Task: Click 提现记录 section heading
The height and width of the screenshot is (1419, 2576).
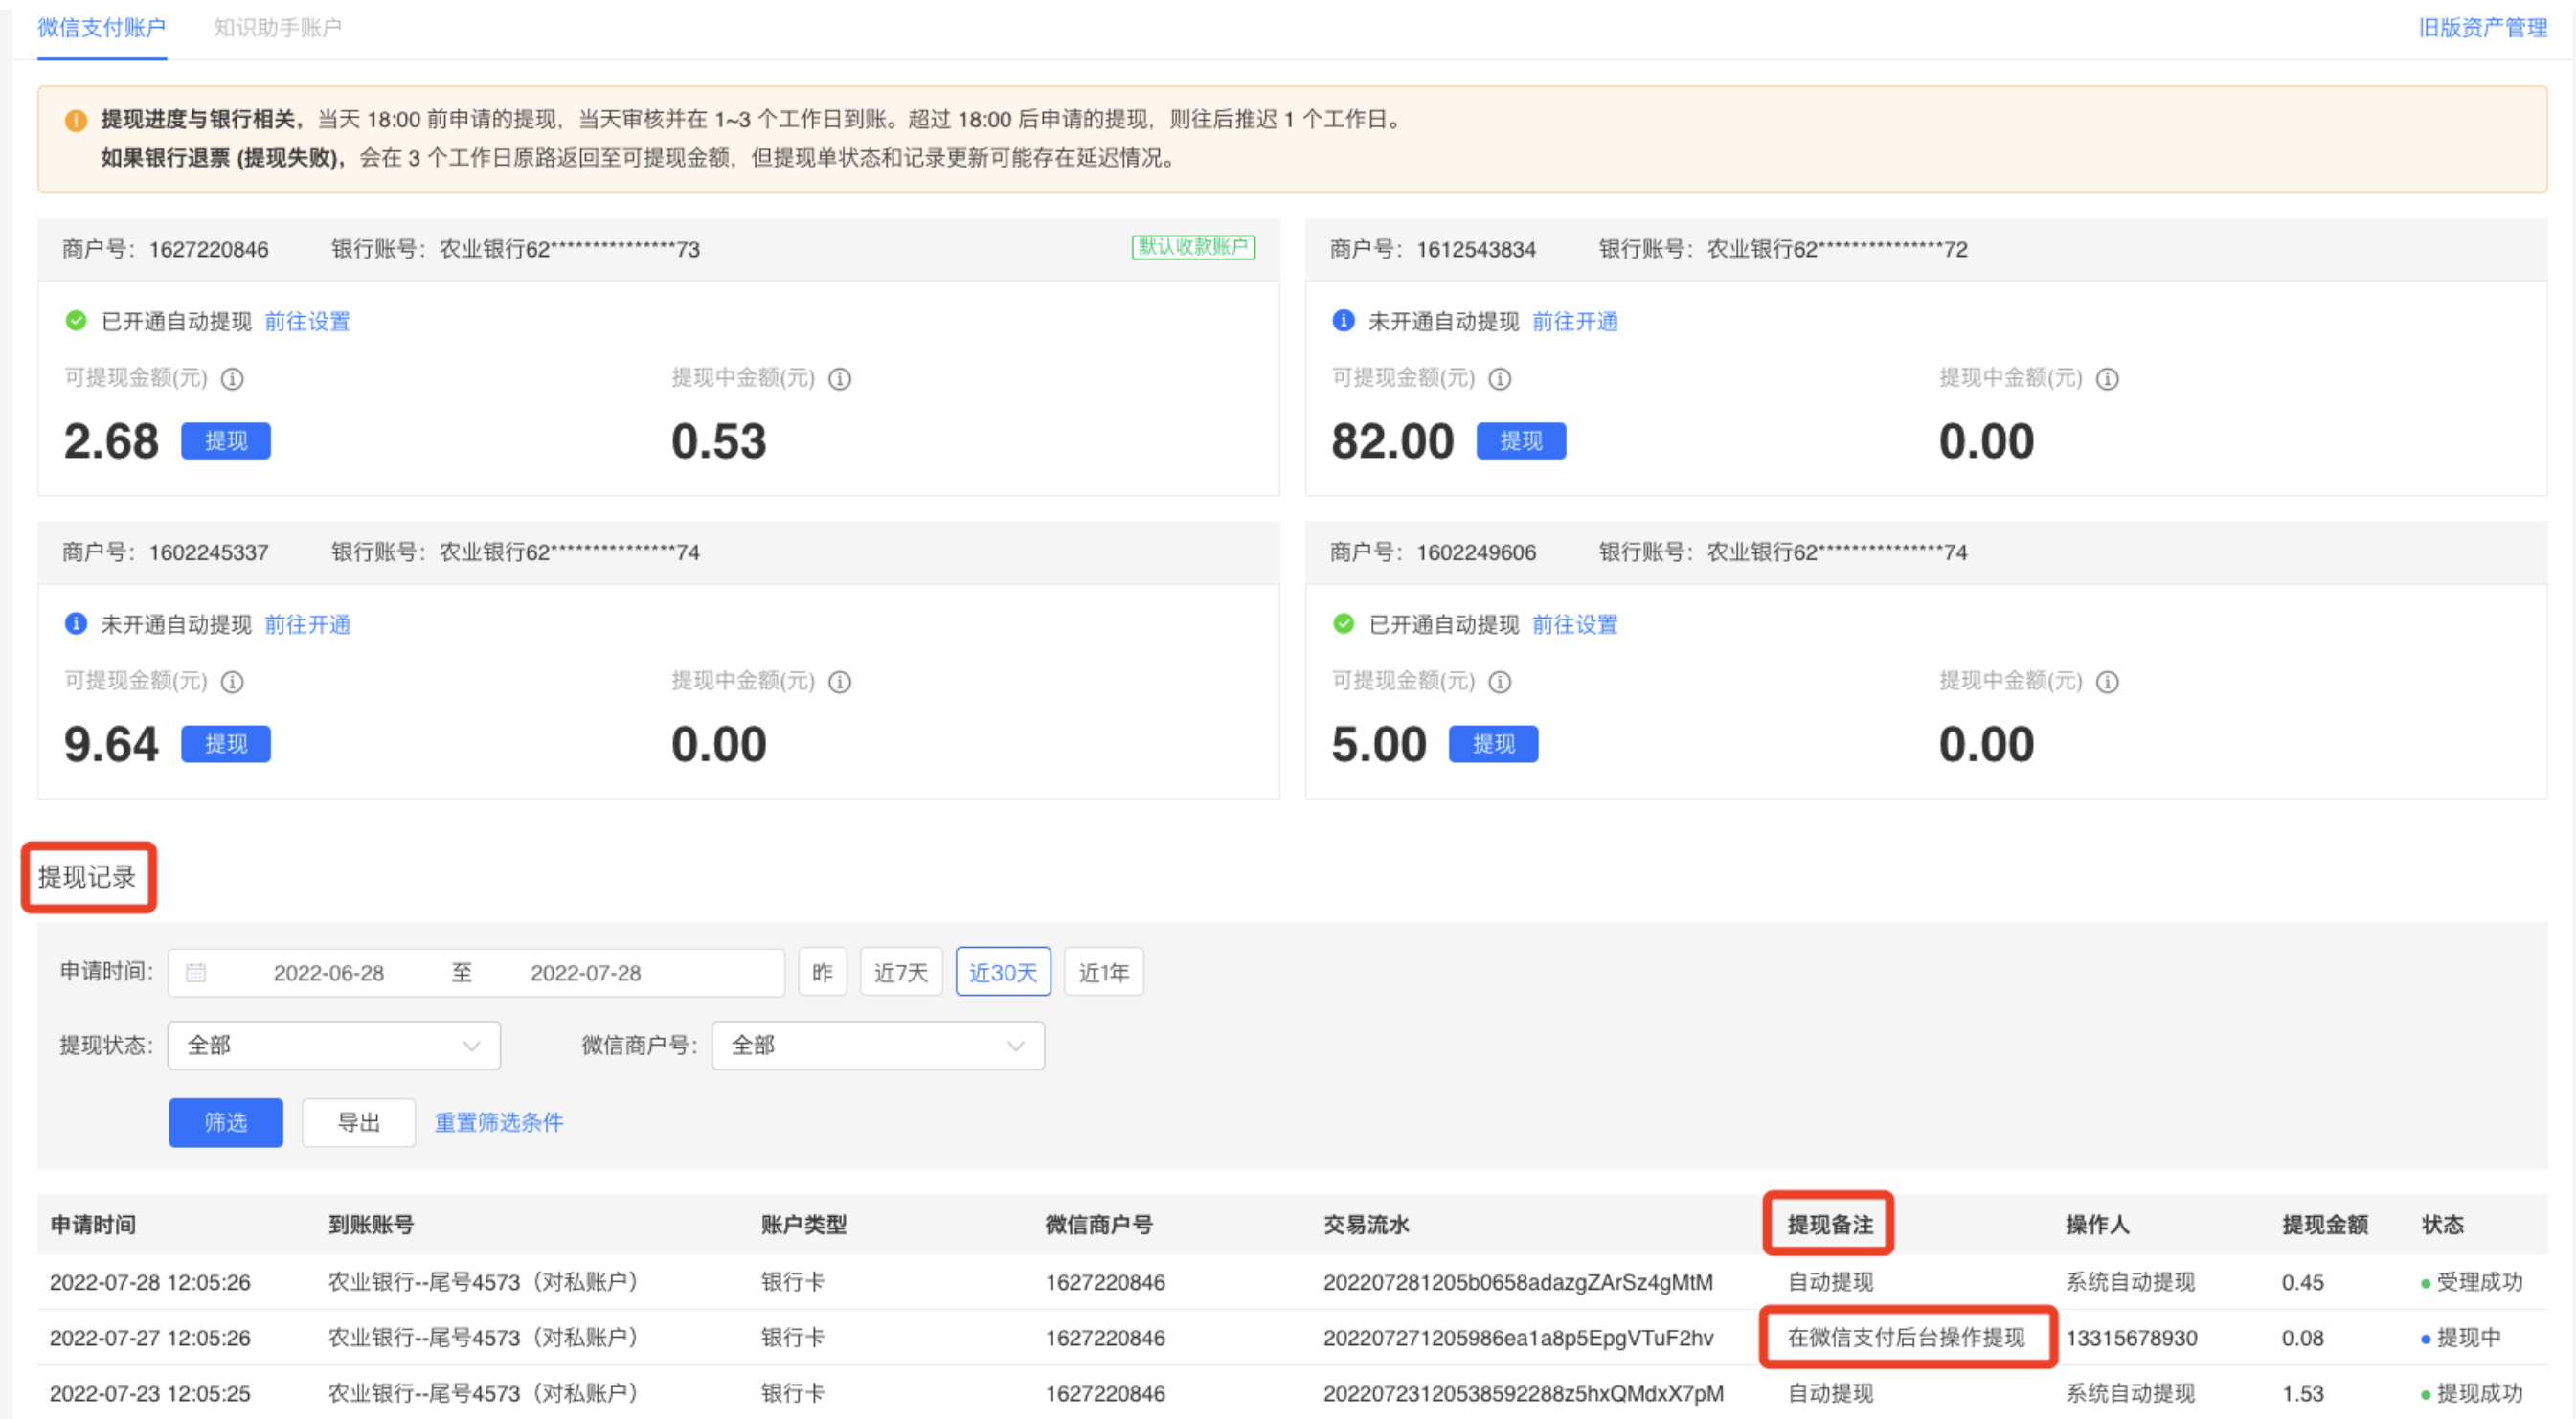Action: pyautogui.click(x=87, y=877)
